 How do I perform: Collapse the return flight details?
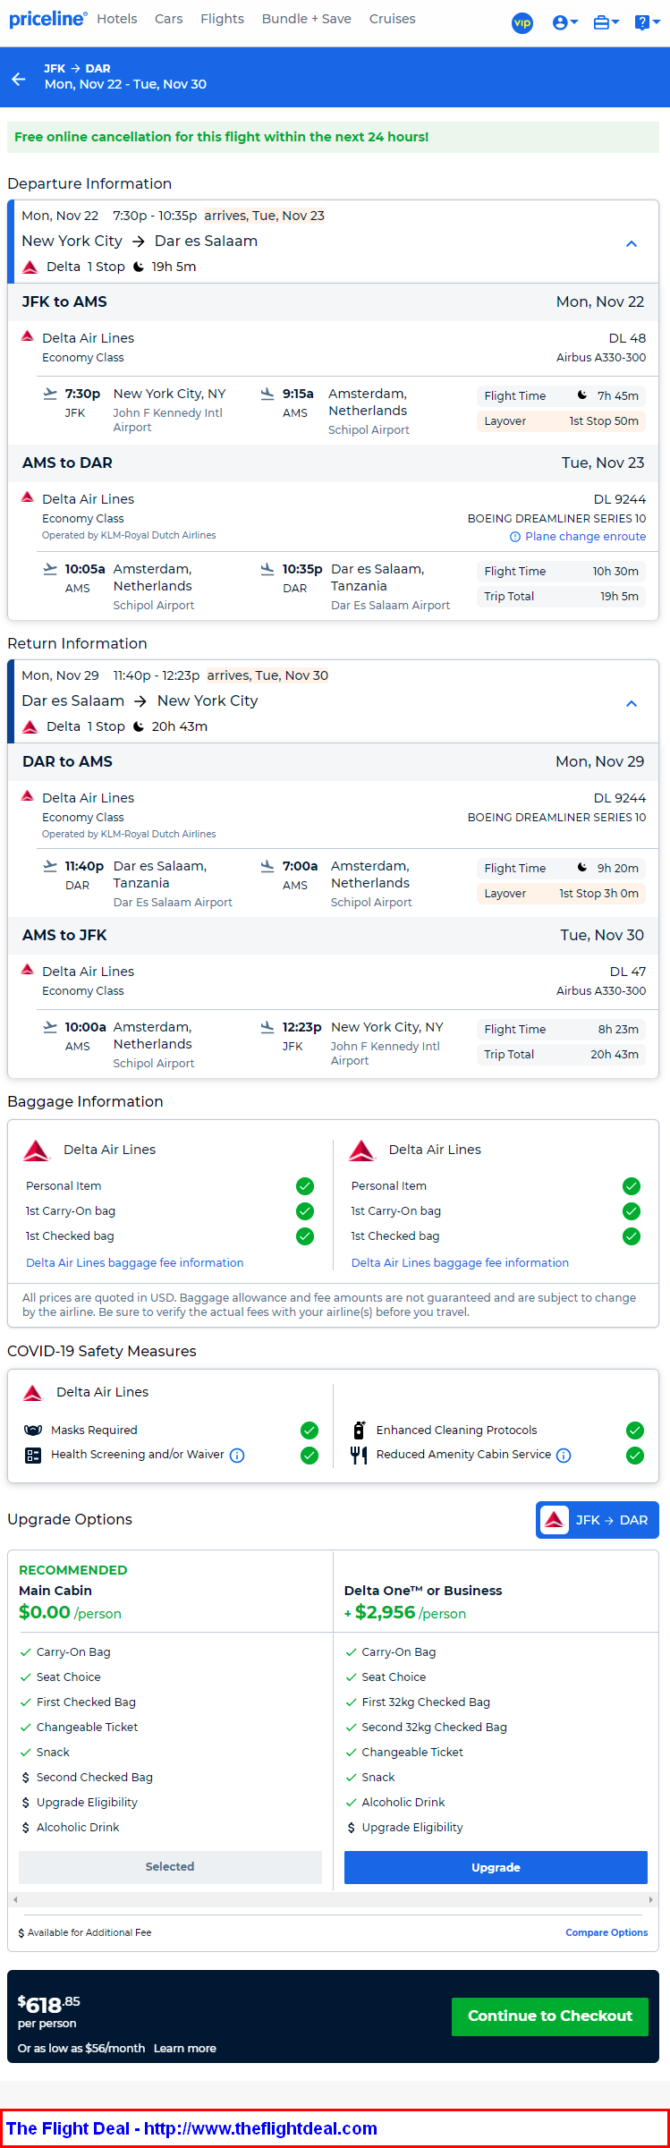coord(631,704)
